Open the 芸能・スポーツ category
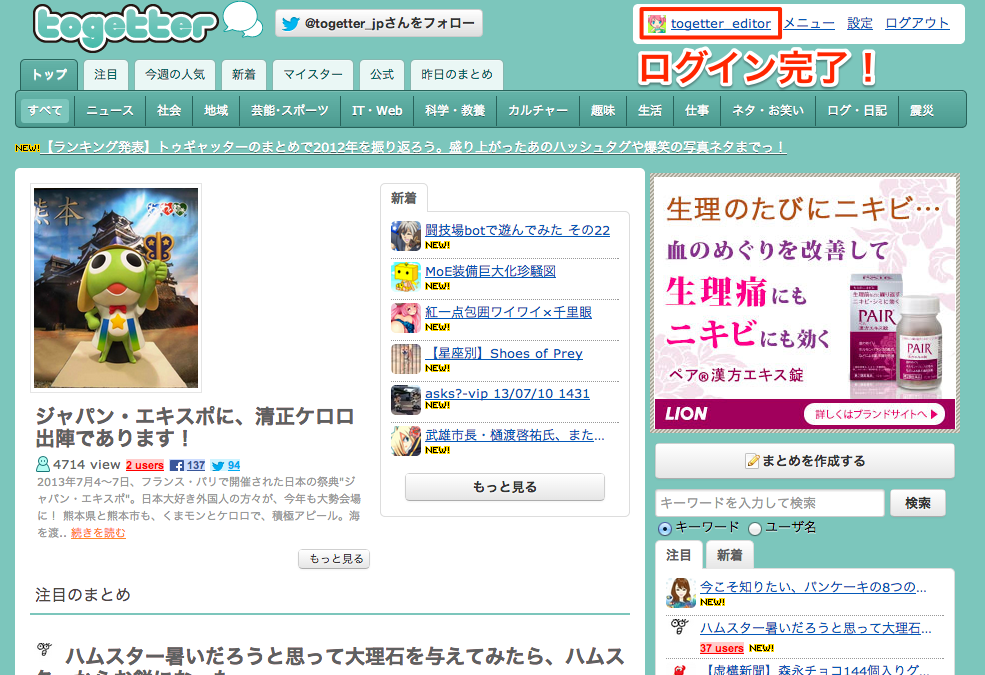Screen dimensions: 985x675 pyautogui.click(x=290, y=111)
